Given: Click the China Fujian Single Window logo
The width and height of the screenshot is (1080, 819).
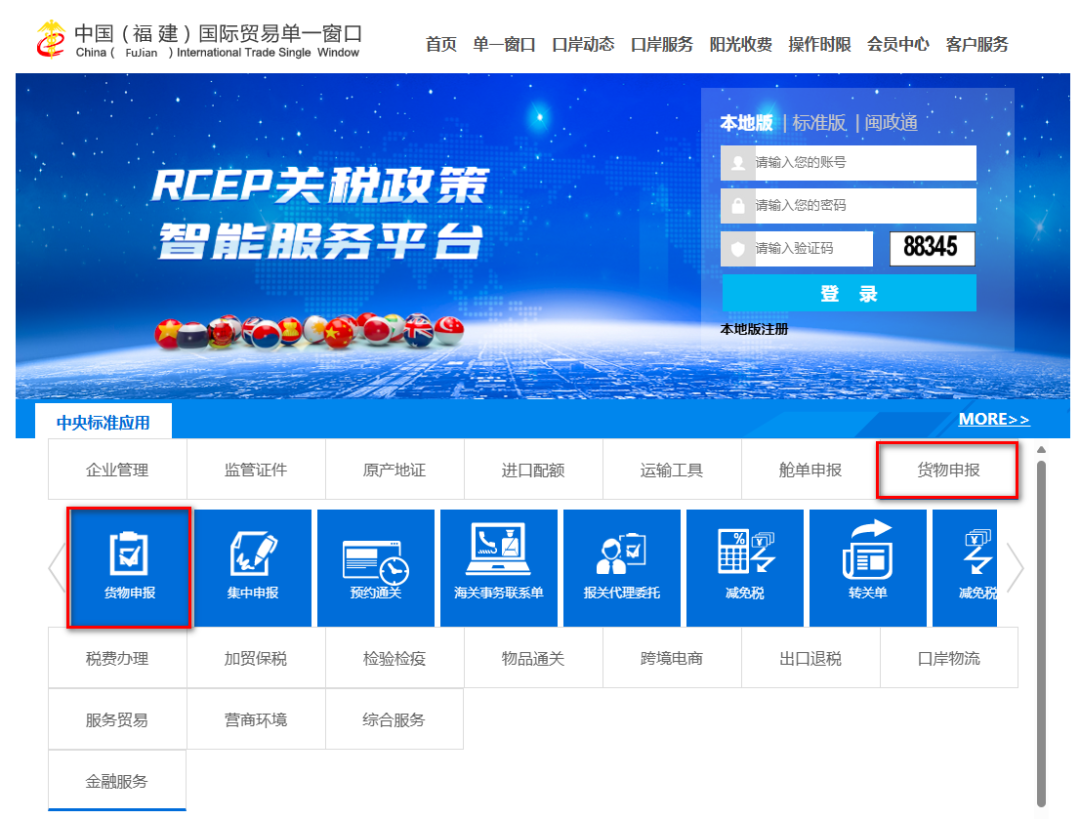Looking at the screenshot, I should point(198,40).
